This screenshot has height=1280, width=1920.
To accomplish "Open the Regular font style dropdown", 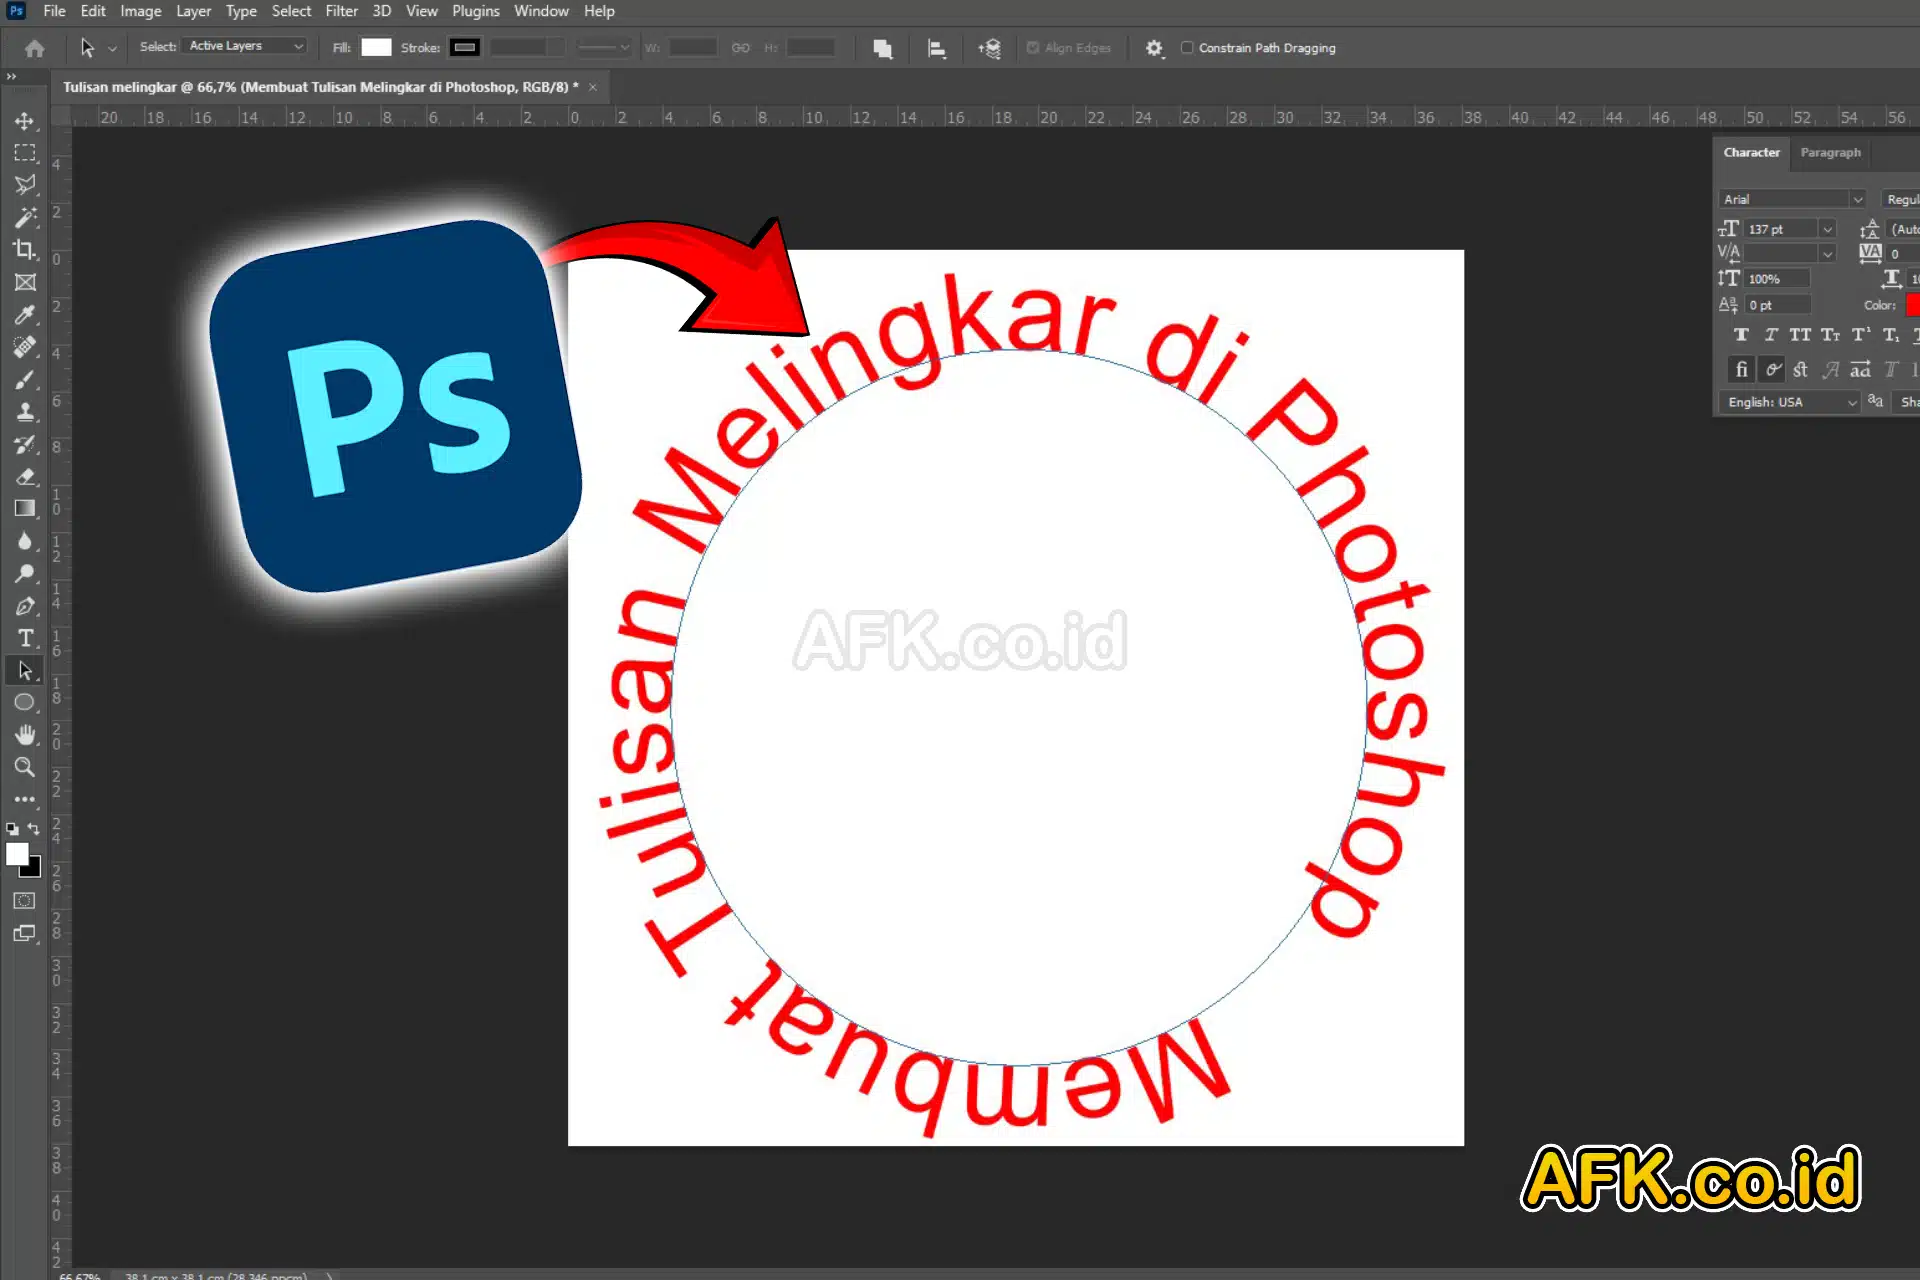I will pyautogui.click(x=1901, y=199).
